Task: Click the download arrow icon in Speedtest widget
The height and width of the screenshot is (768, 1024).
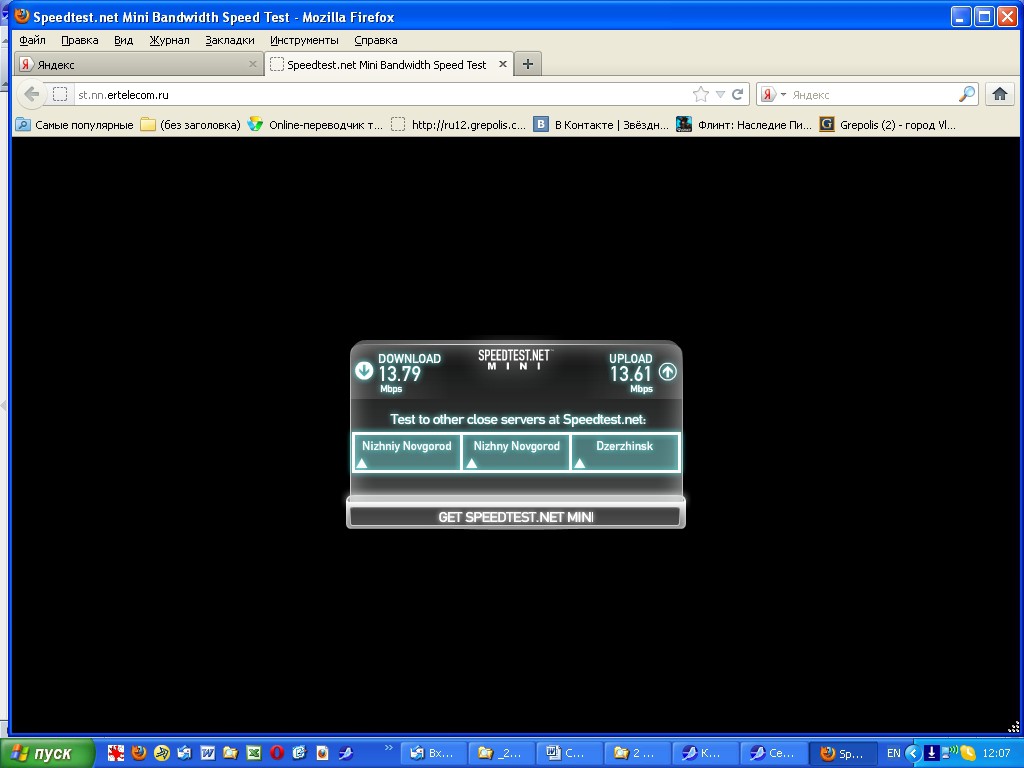Action: (364, 371)
